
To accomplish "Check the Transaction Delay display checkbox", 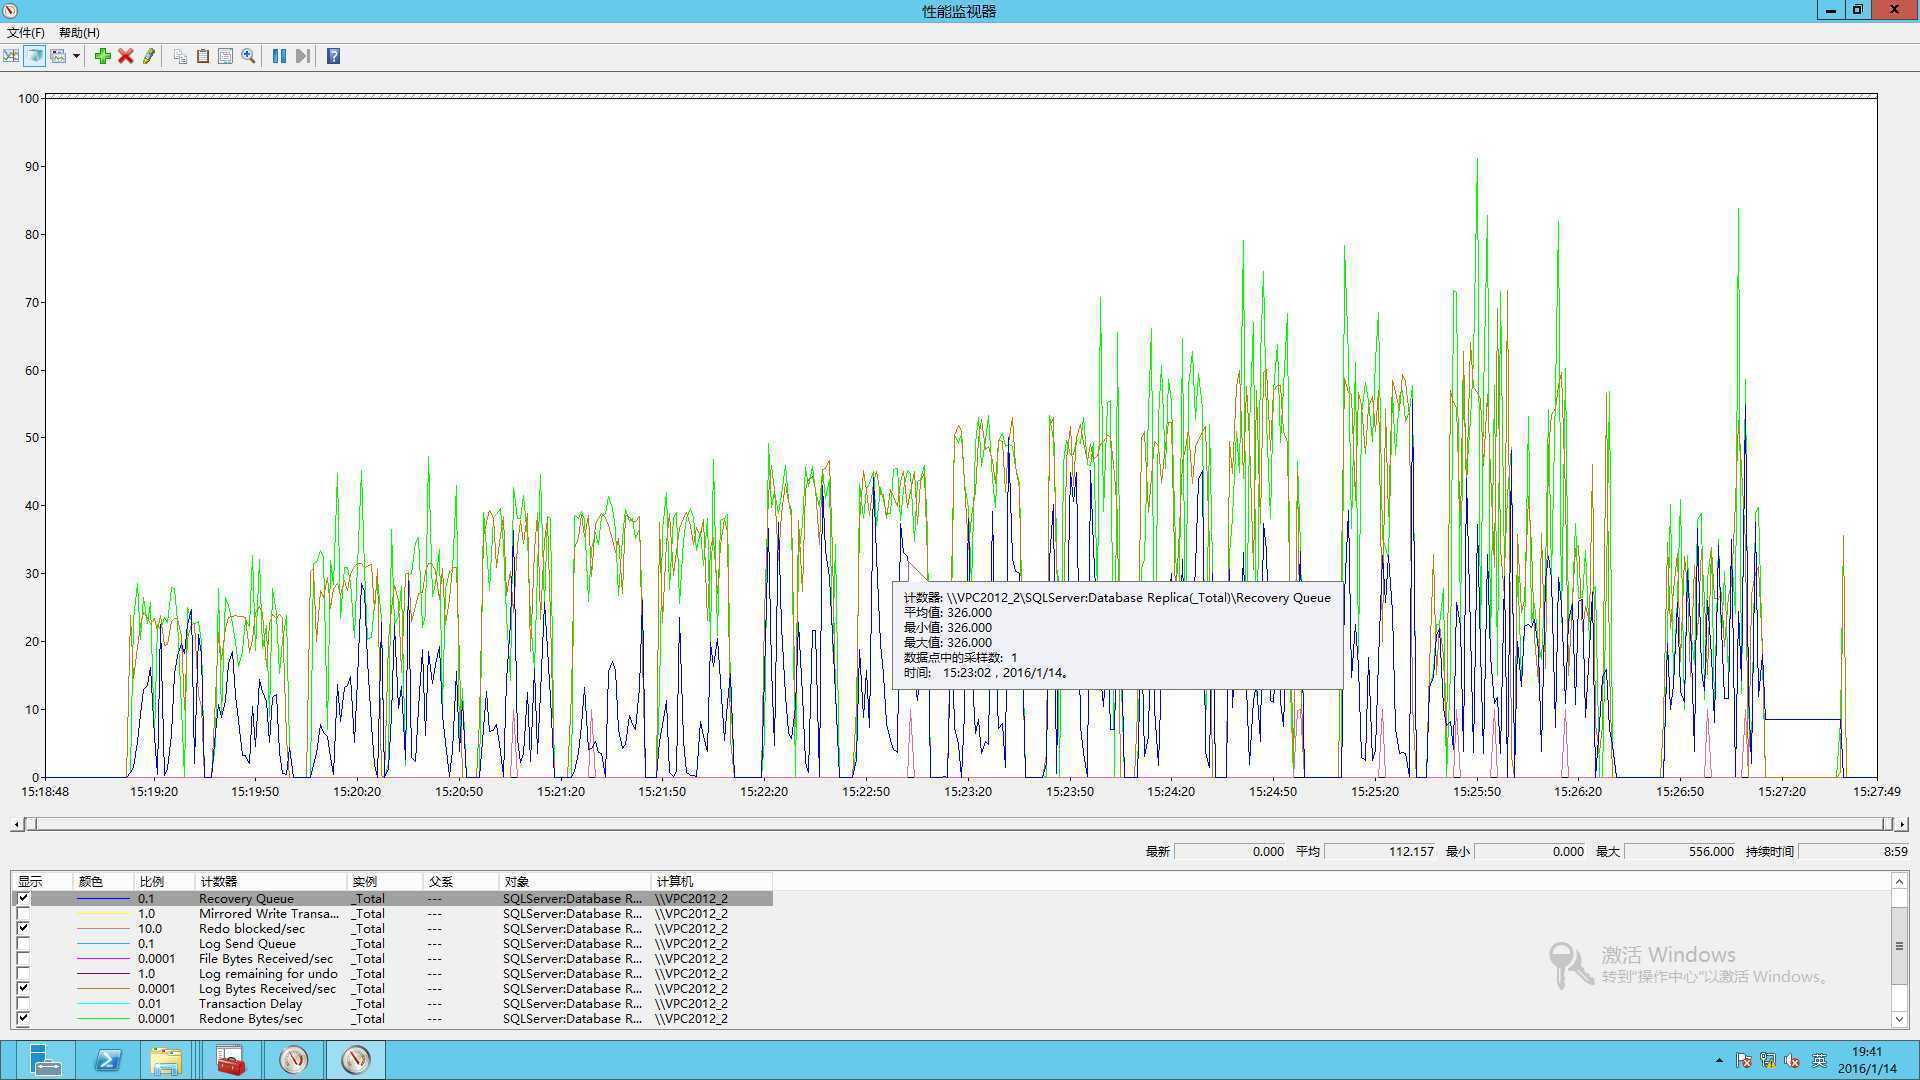I will pos(23,1003).
